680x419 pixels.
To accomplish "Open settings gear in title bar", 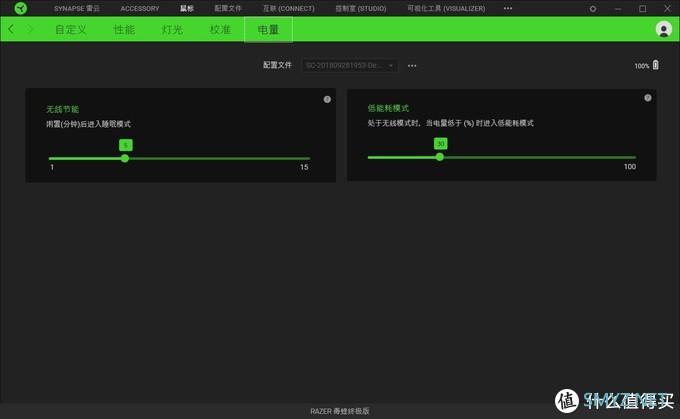I will point(593,8).
